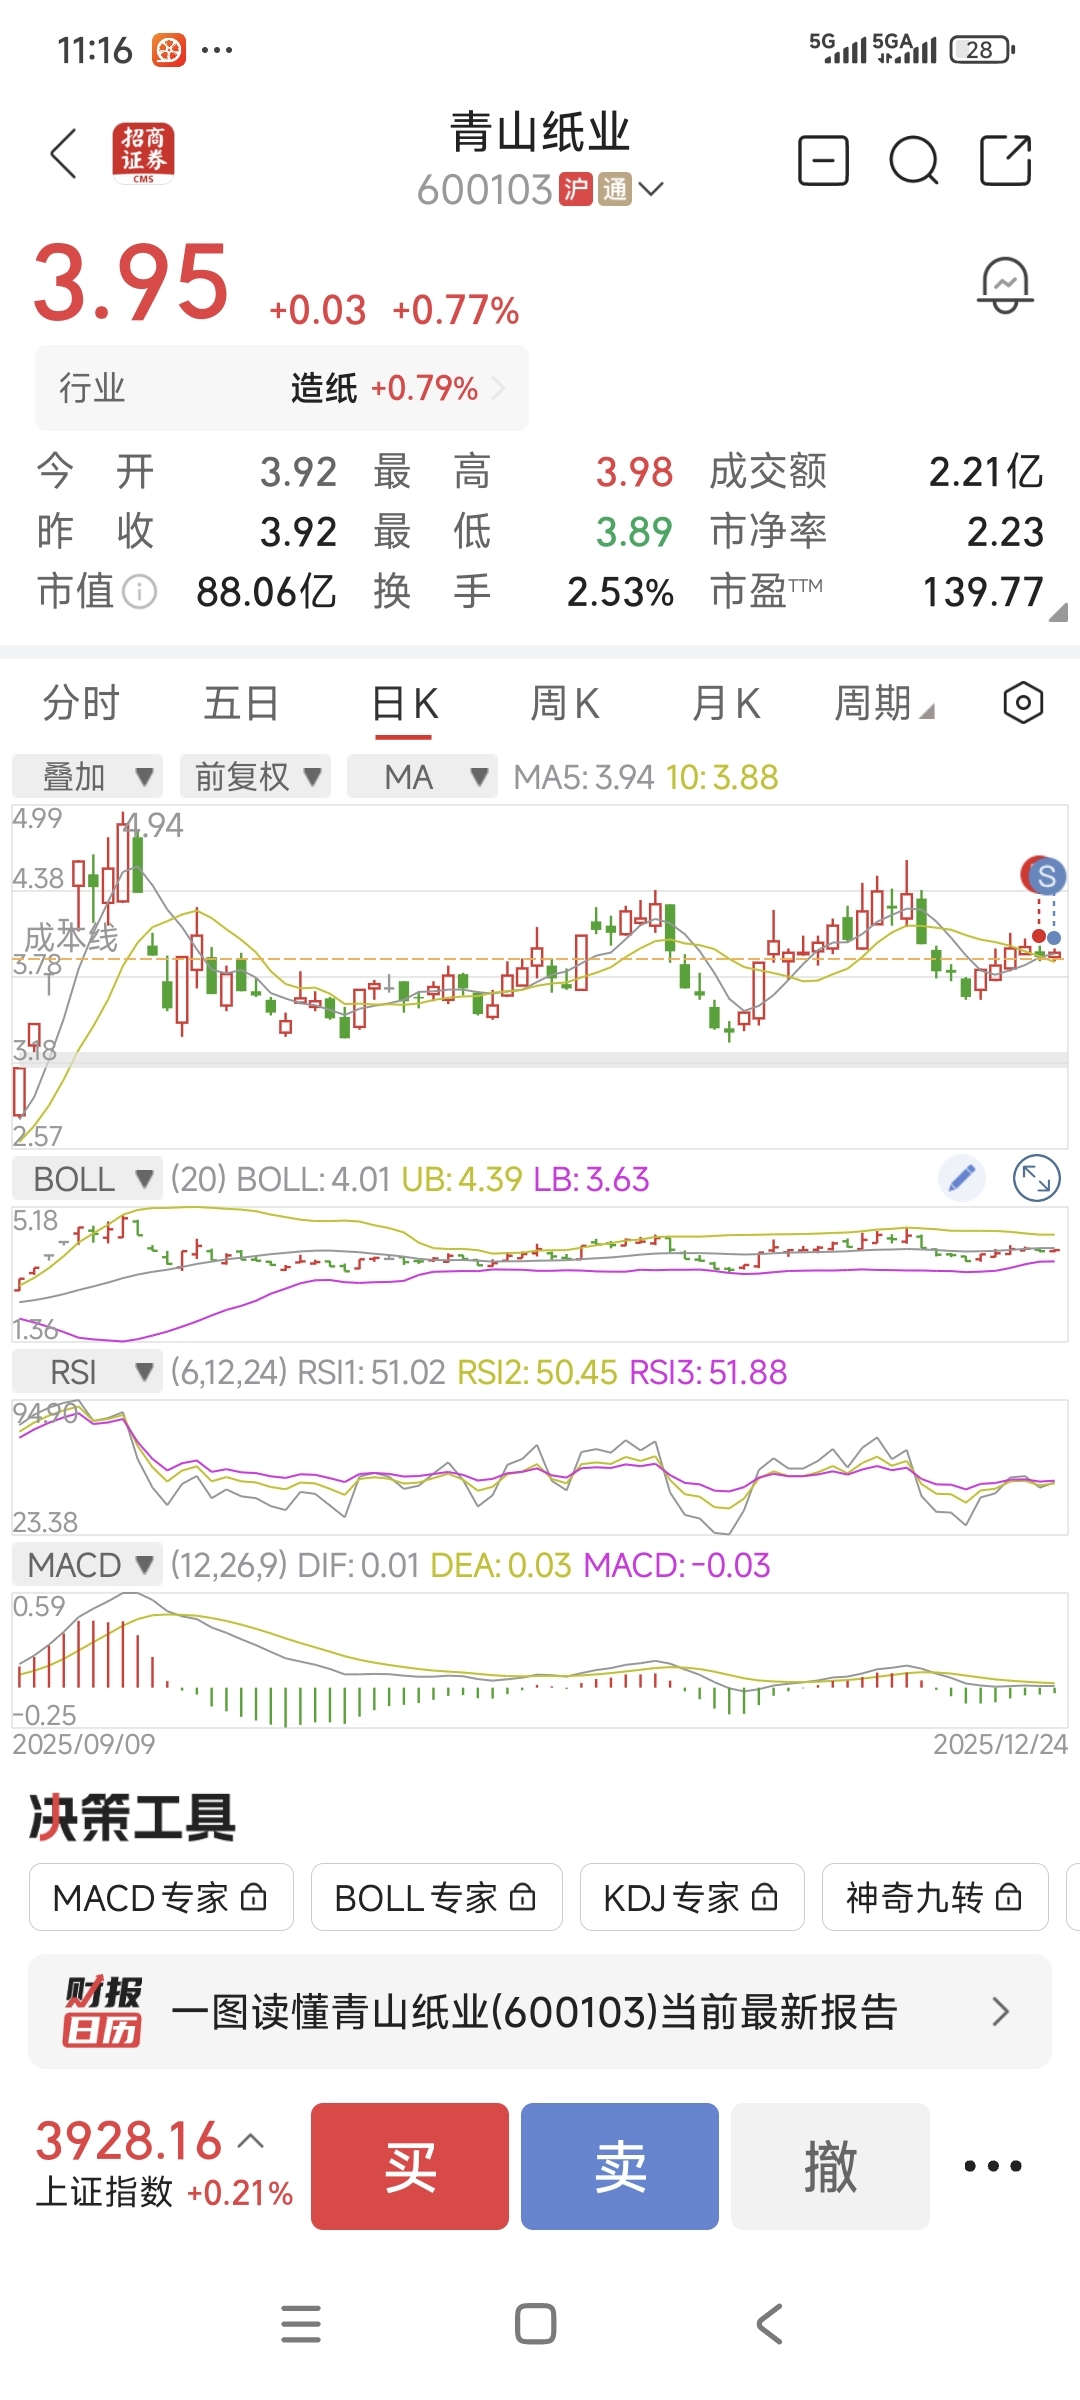Tap the back arrow at top left
This screenshot has width=1080, height=2400.
[64, 154]
